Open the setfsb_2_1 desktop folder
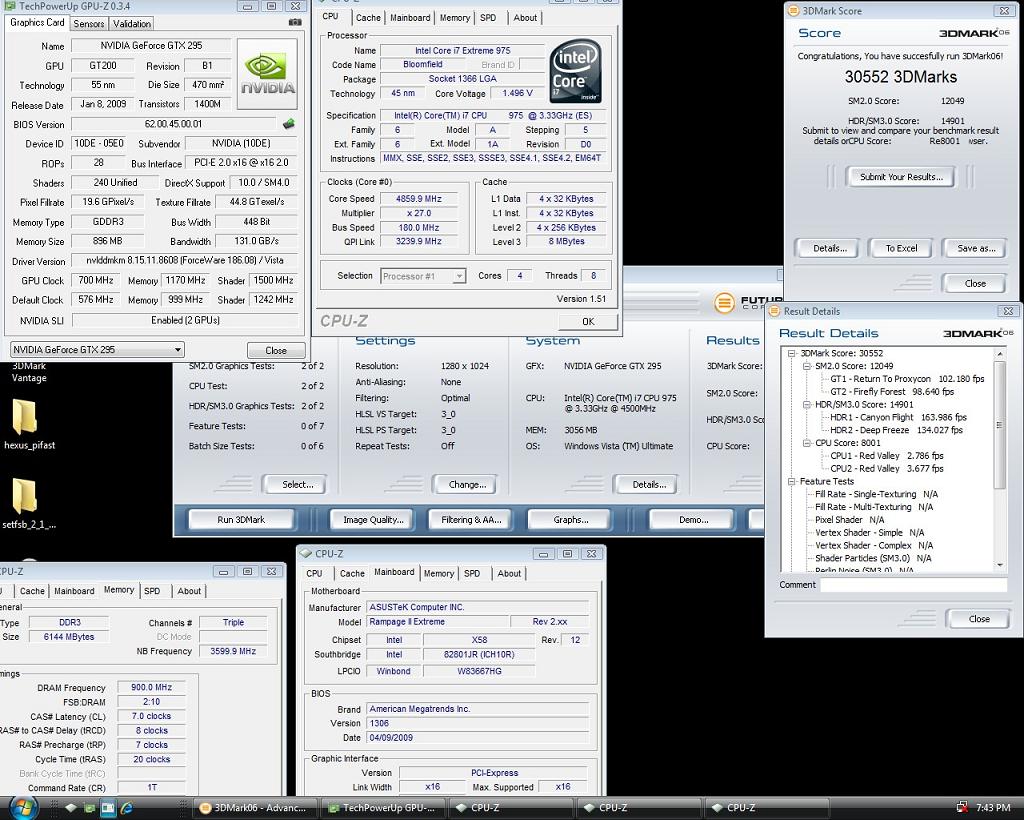Image resolution: width=1024 pixels, height=820 pixels. (25, 503)
